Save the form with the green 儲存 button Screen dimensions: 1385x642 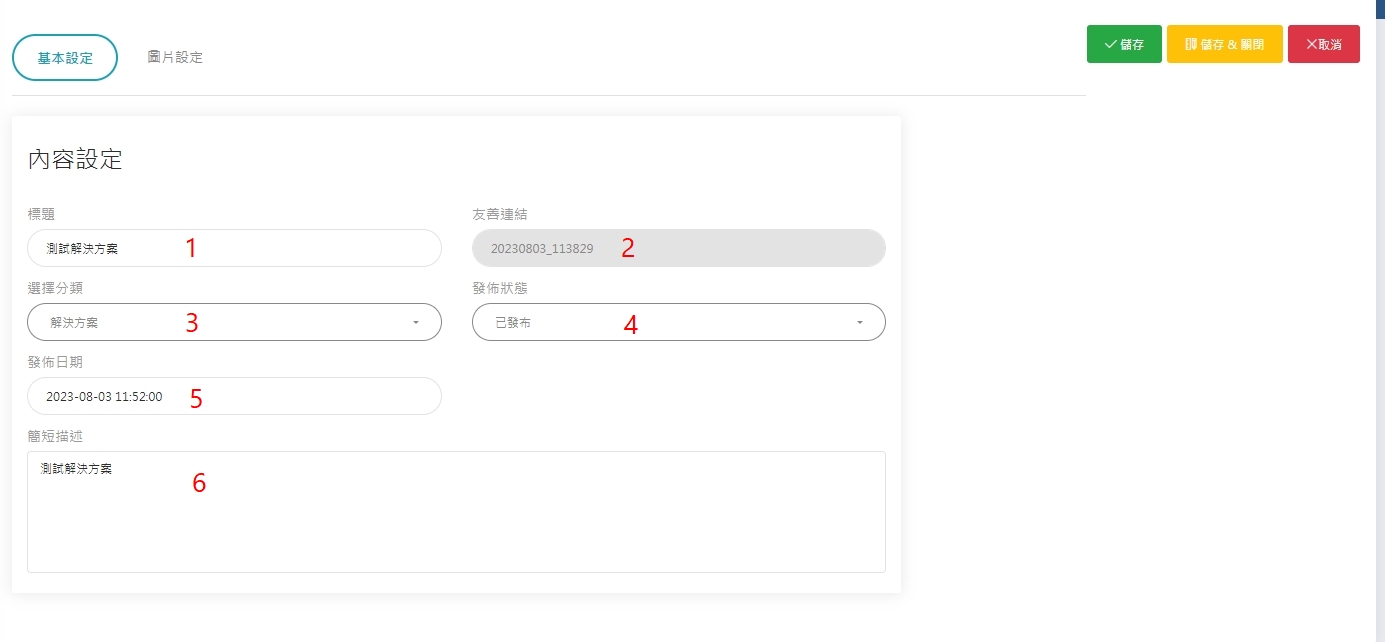point(1124,45)
